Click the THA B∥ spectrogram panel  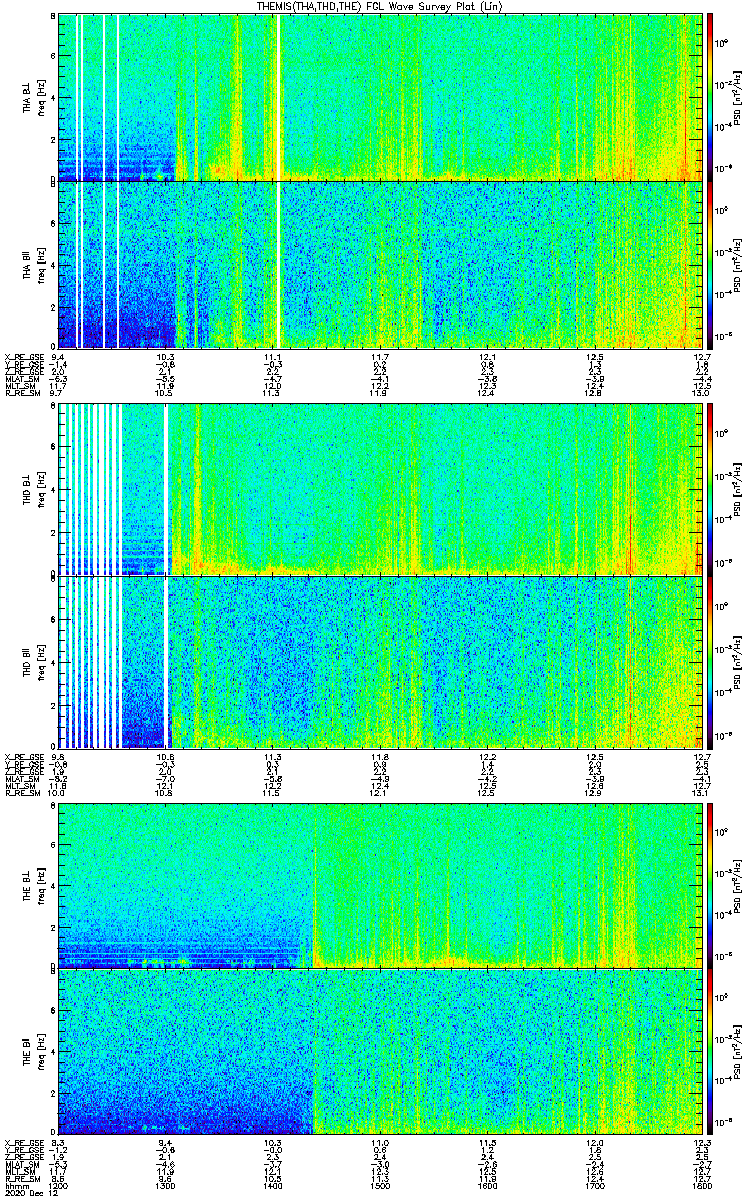(x=379, y=265)
